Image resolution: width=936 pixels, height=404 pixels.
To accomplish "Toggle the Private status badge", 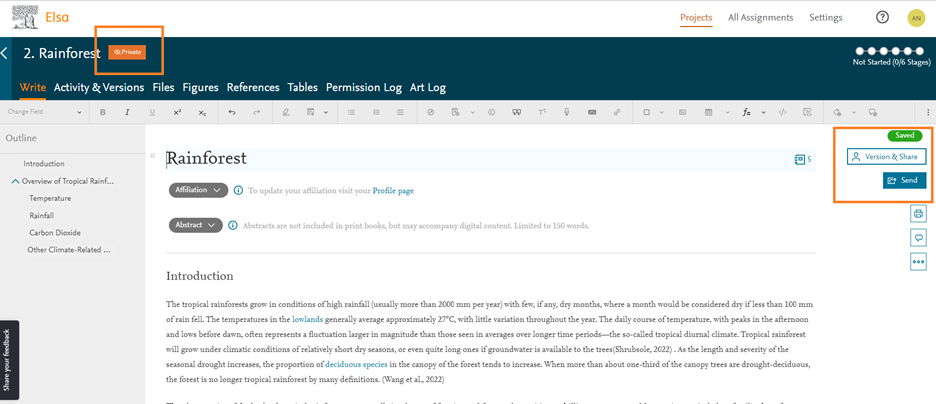I will tap(128, 52).
